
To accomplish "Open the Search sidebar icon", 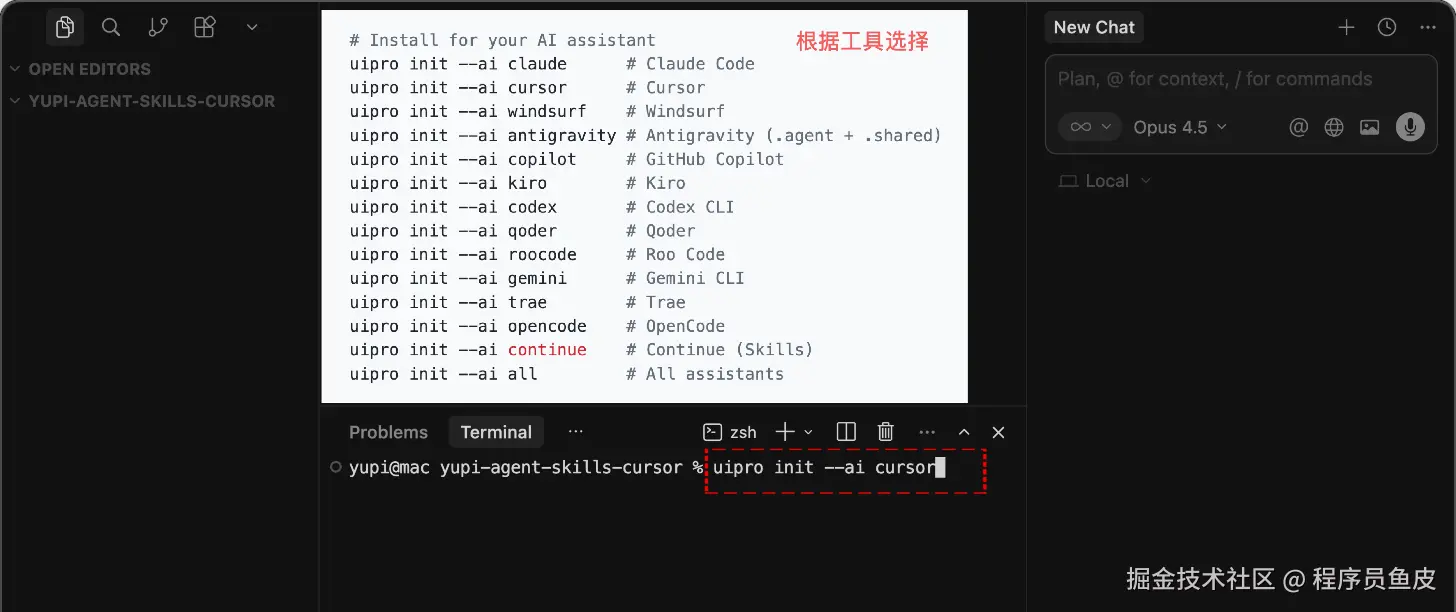I will 111,27.
